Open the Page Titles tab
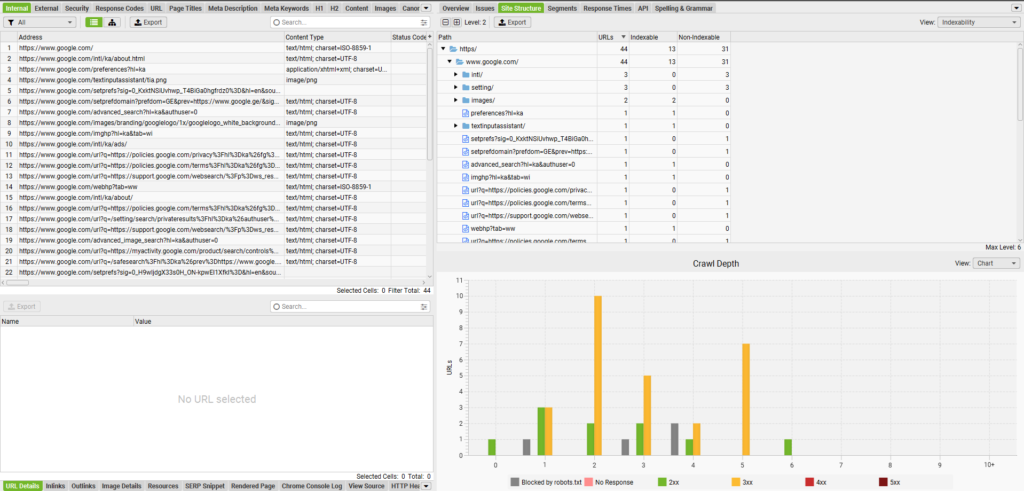 click(185, 8)
